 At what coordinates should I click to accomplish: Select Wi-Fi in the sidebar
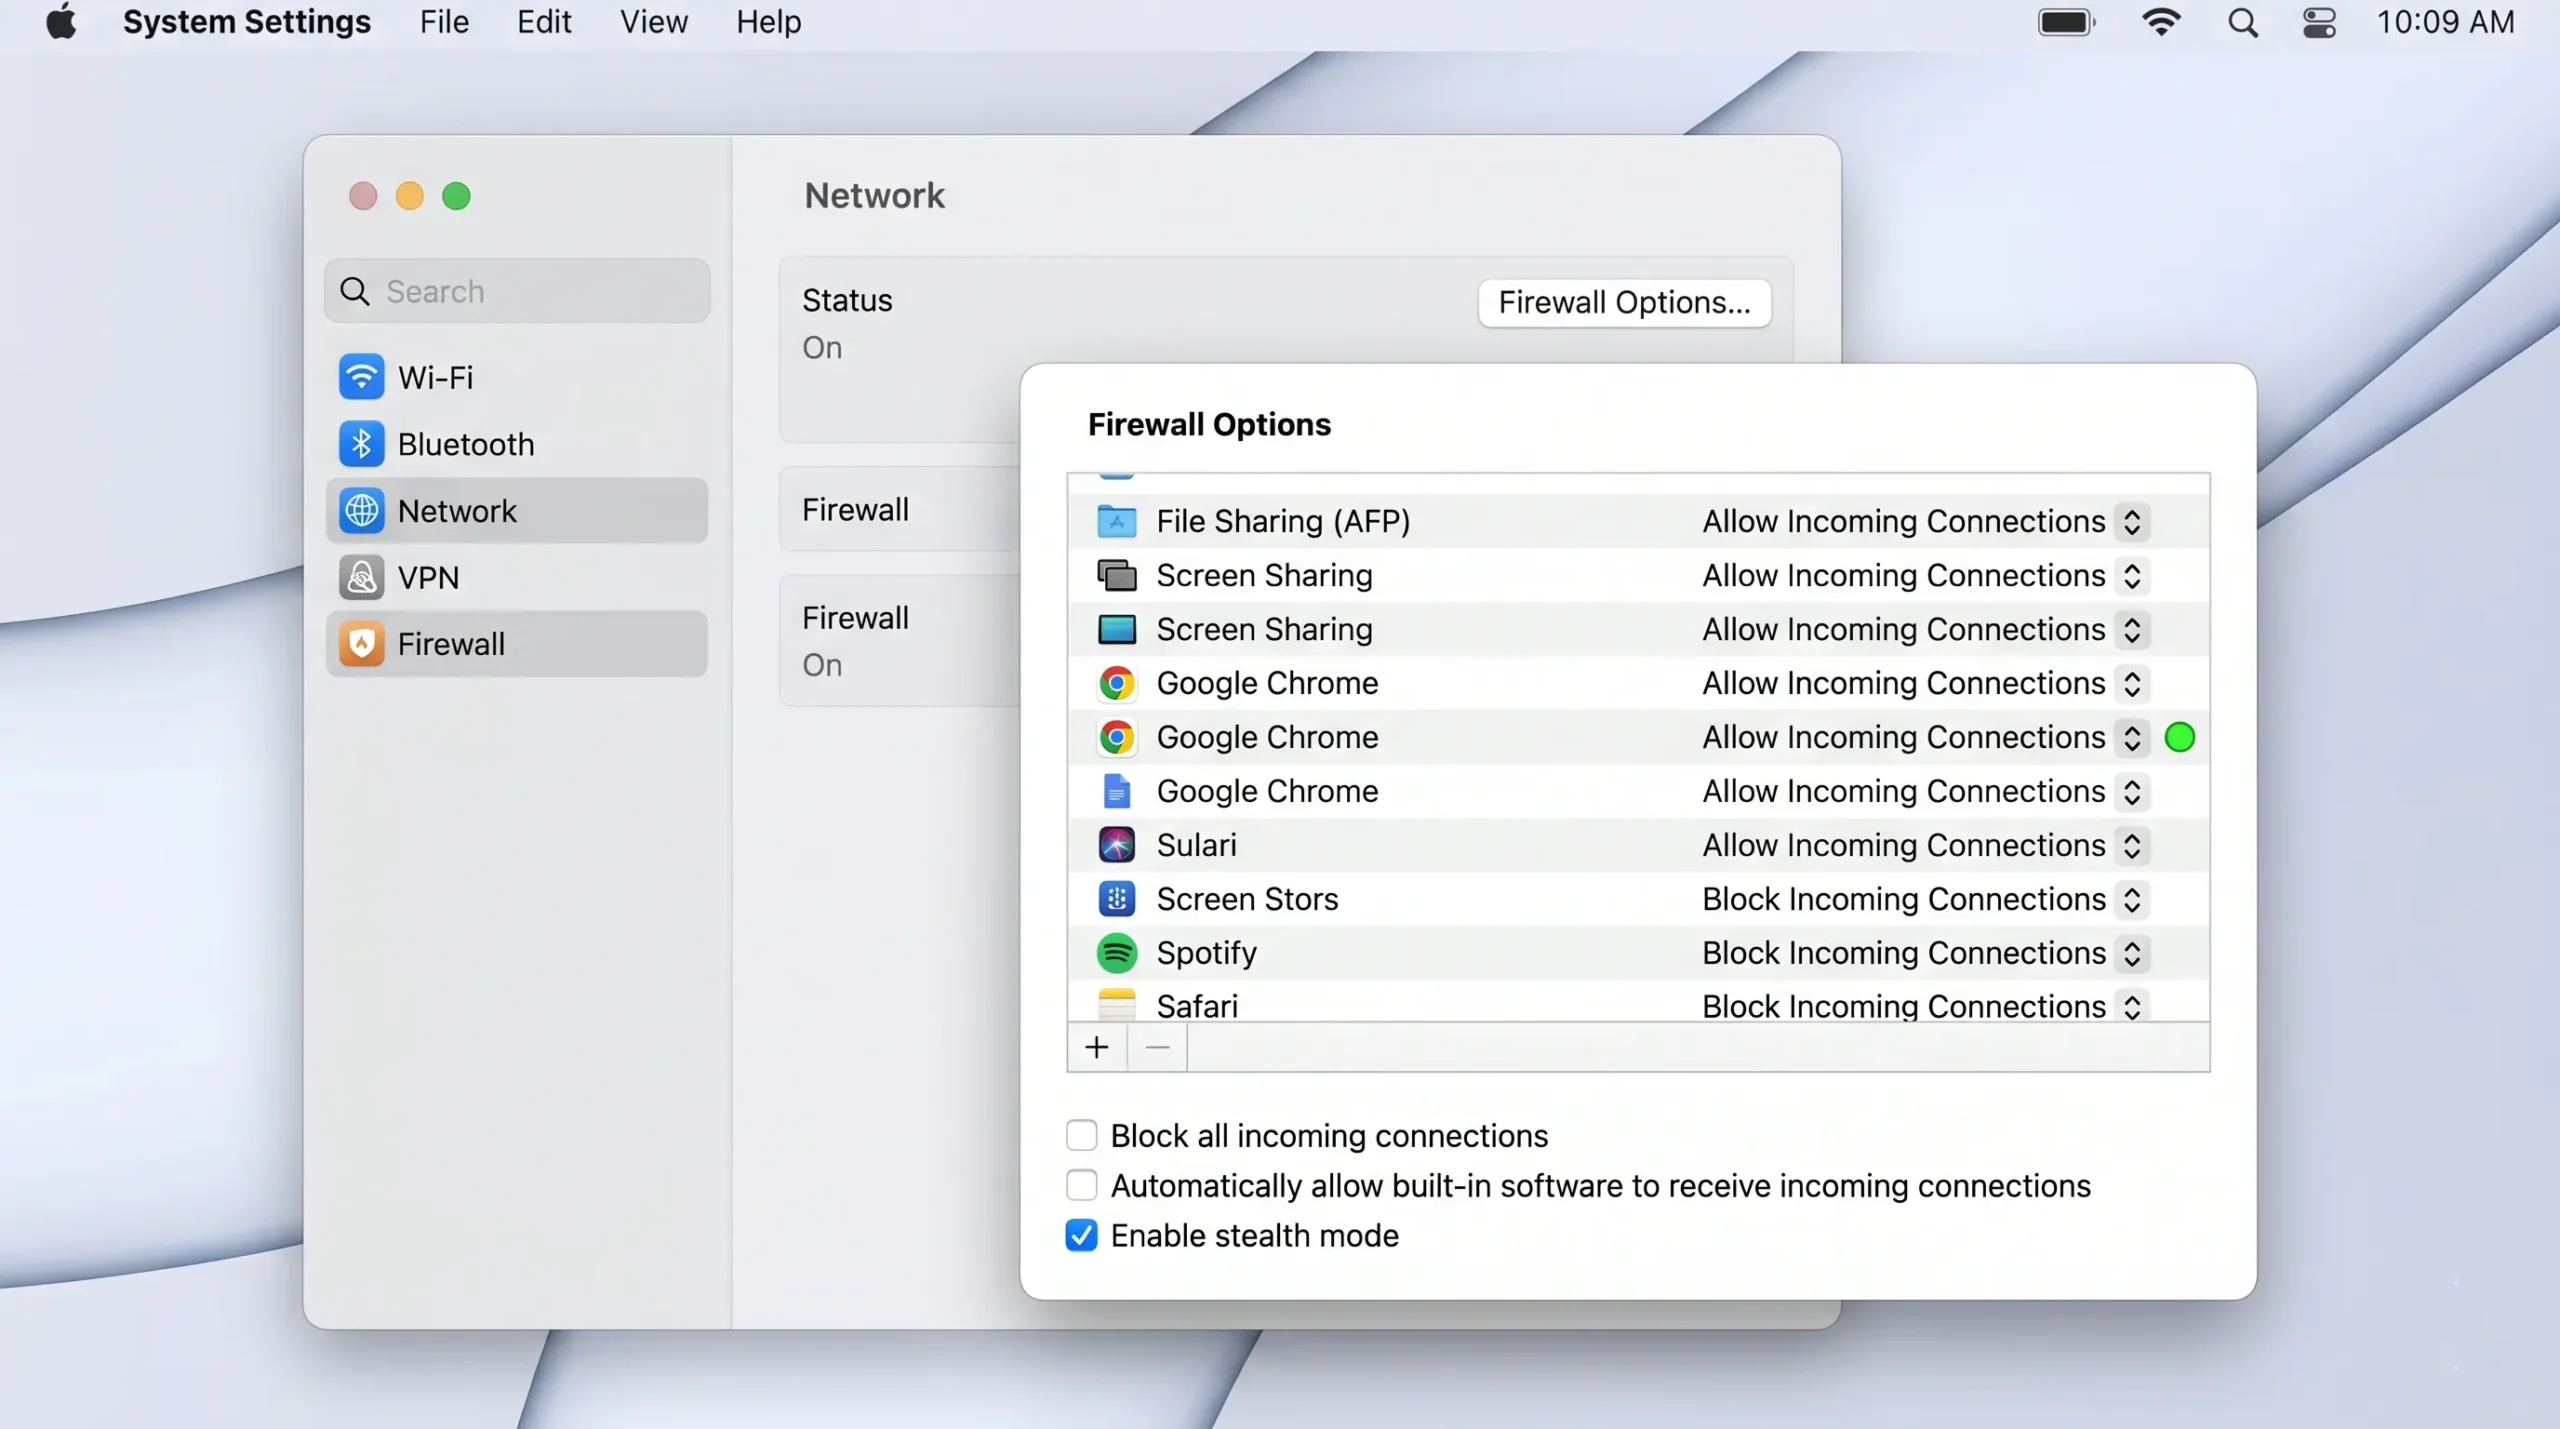[x=517, y=377]
